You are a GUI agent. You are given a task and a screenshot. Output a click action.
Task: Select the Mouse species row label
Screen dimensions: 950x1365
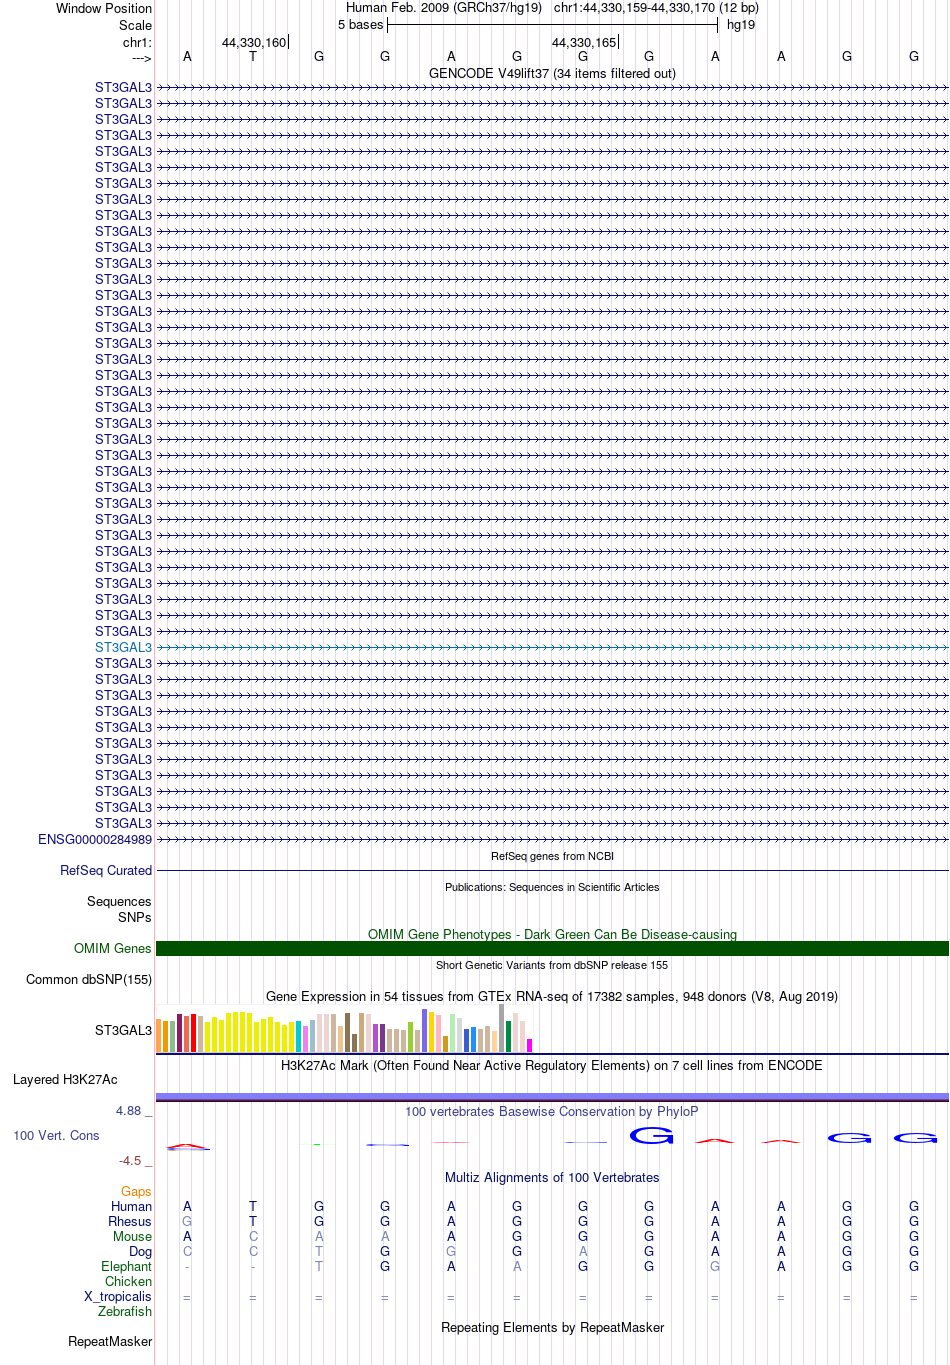pos(132,1236)
